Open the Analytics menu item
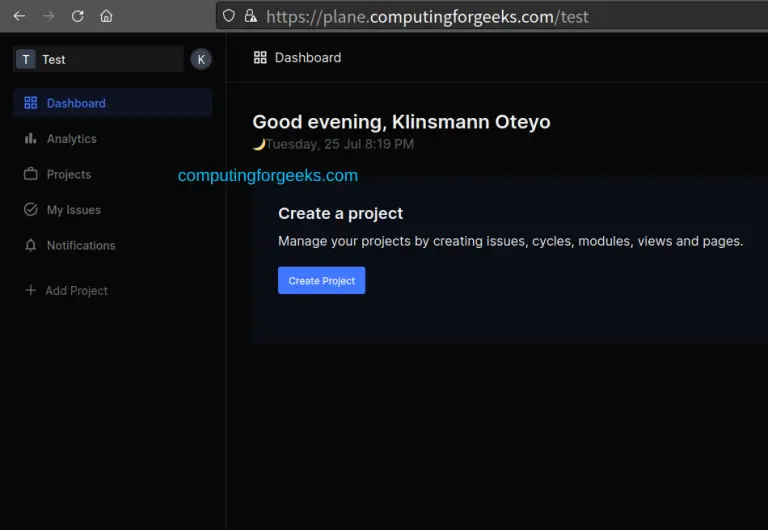This screenshot has width=768, height=530. click(x=72, y=139)
